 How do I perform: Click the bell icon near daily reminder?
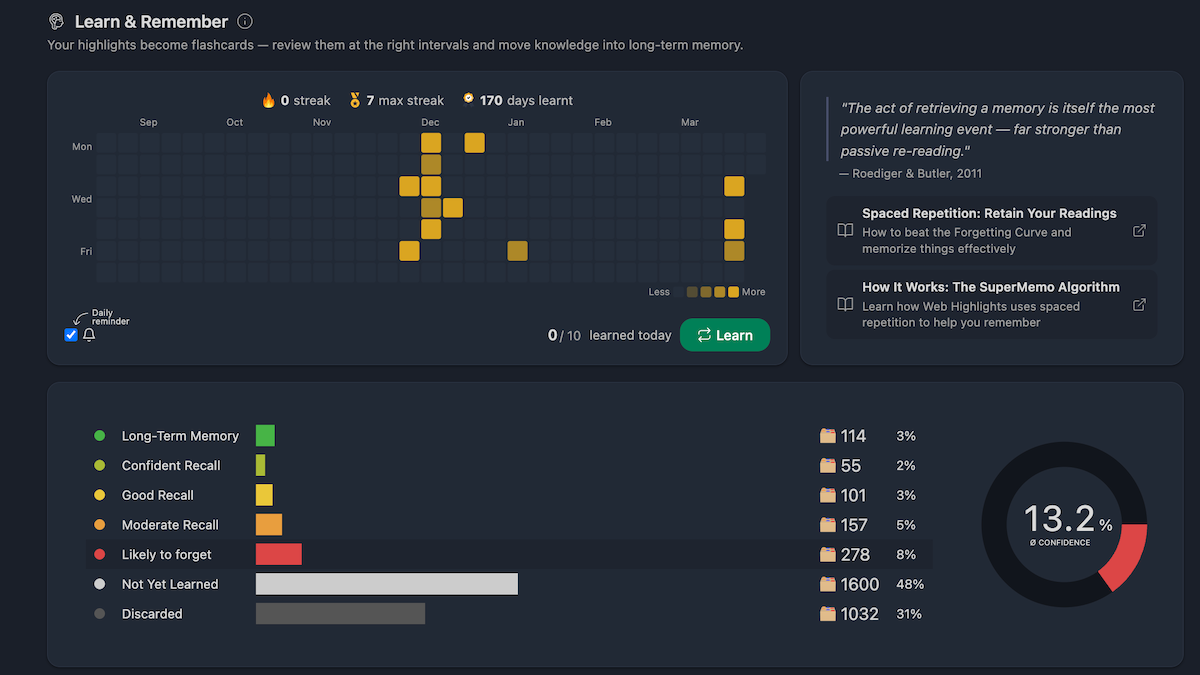(x=89, y=335)
